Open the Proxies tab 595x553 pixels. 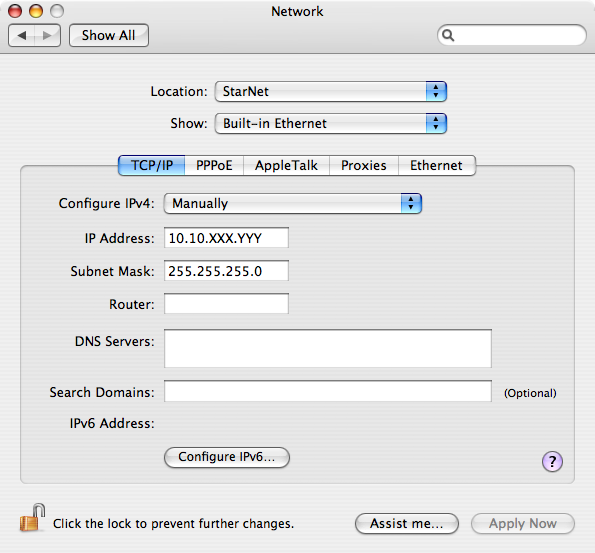pyautogui.click(x=364, y=165)
